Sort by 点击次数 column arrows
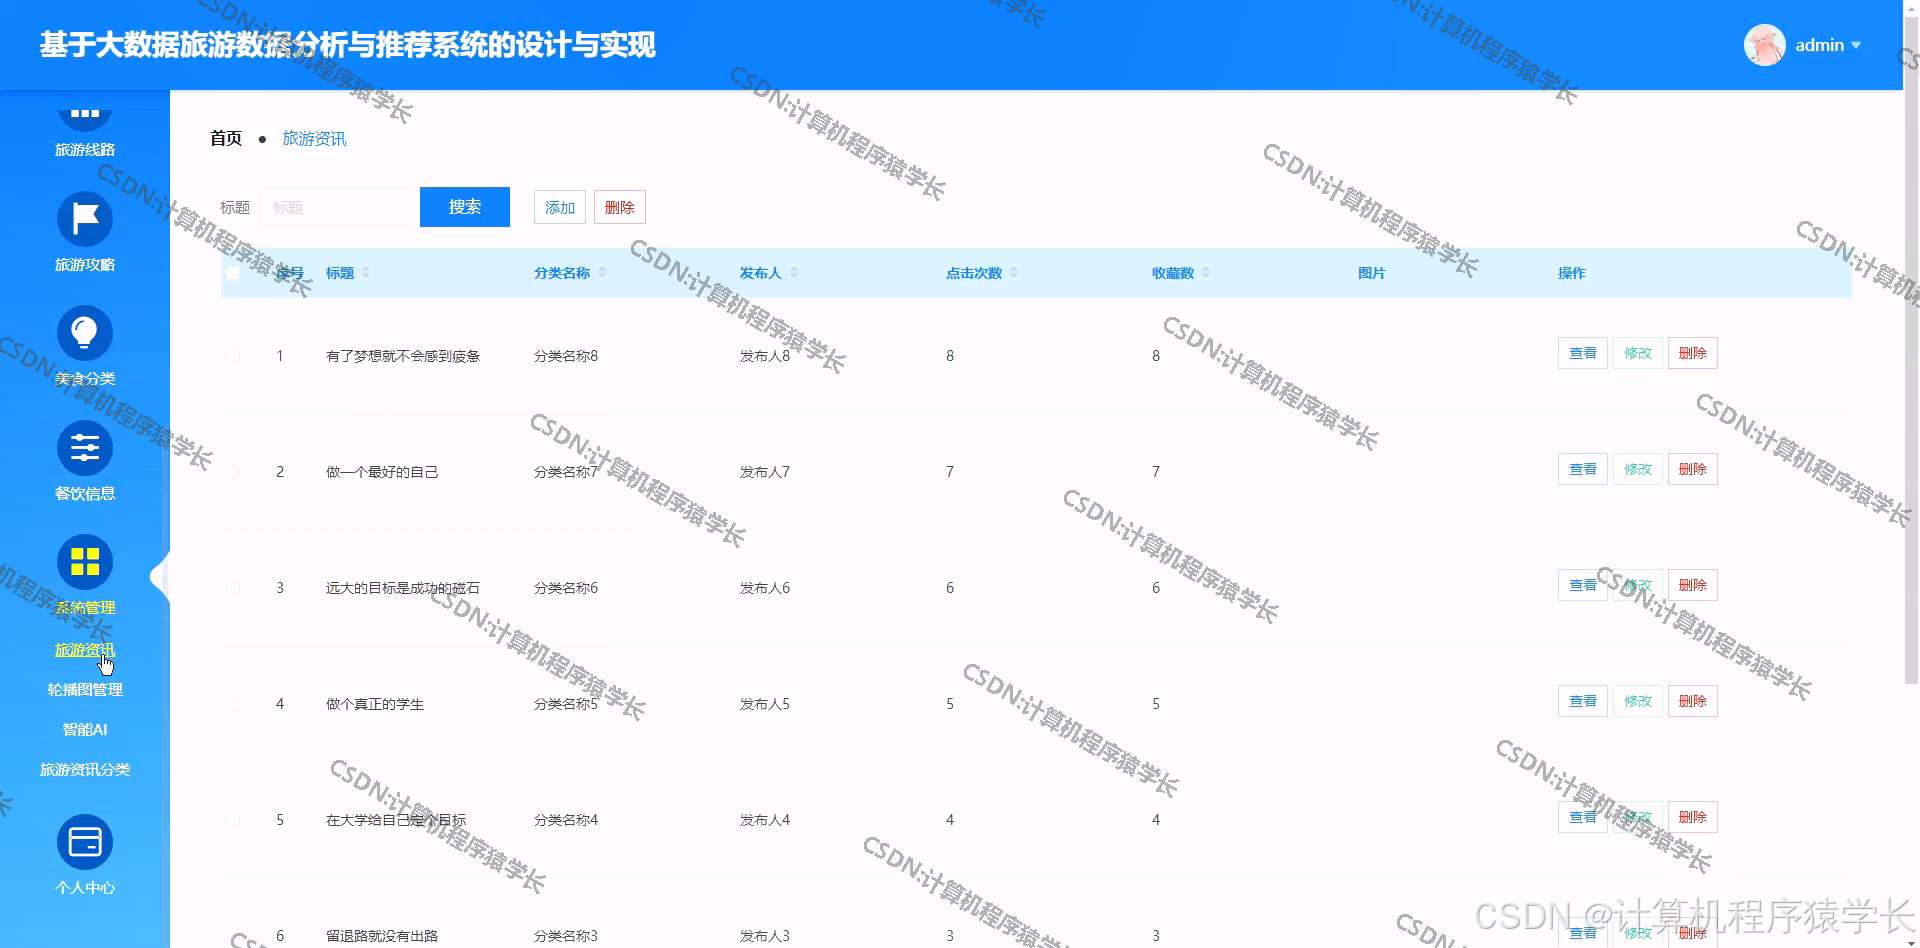This screenshot has width=1920, height=948. coord(1014,272)
